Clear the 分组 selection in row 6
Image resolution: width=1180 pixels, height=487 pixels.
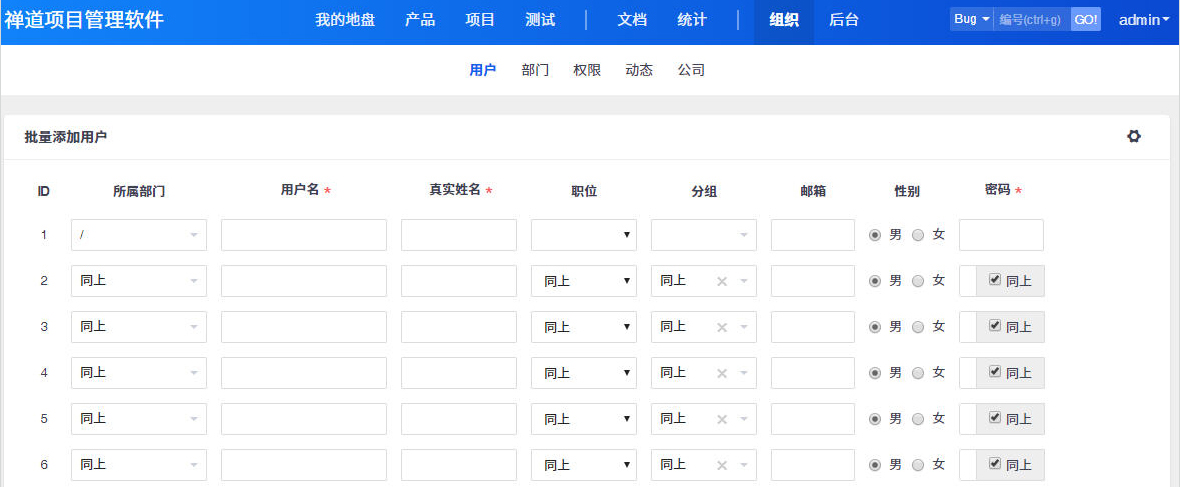coord(721,465)
